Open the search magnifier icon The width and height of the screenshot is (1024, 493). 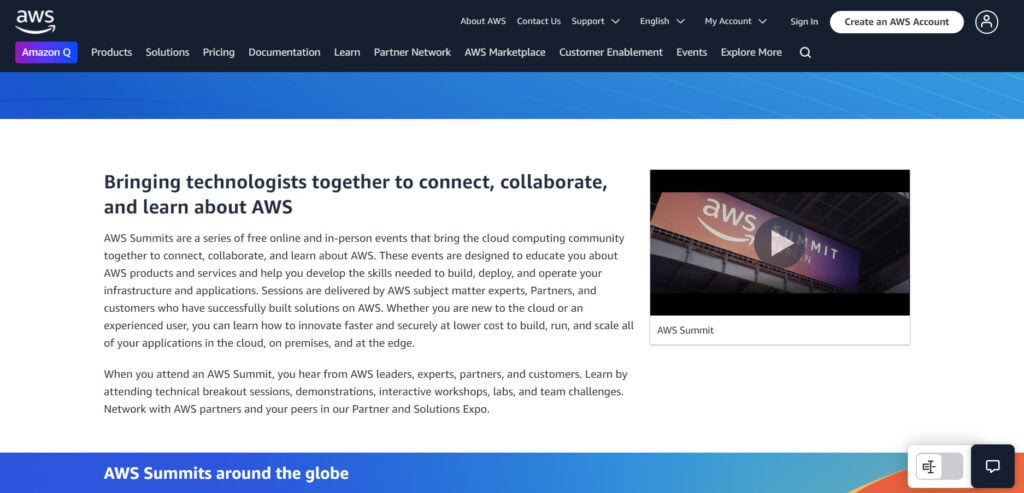click(x=805, y=53)
